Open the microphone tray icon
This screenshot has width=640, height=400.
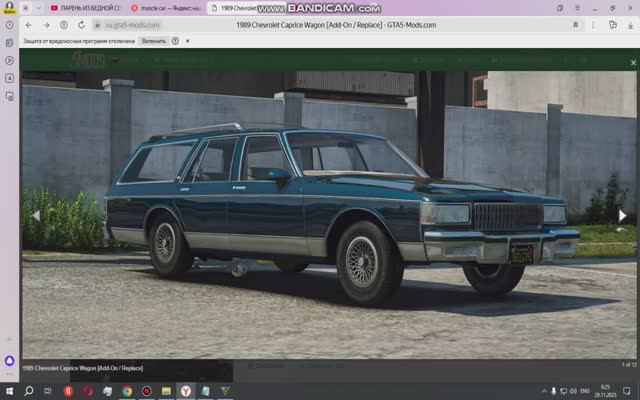(x=554, y=391)
